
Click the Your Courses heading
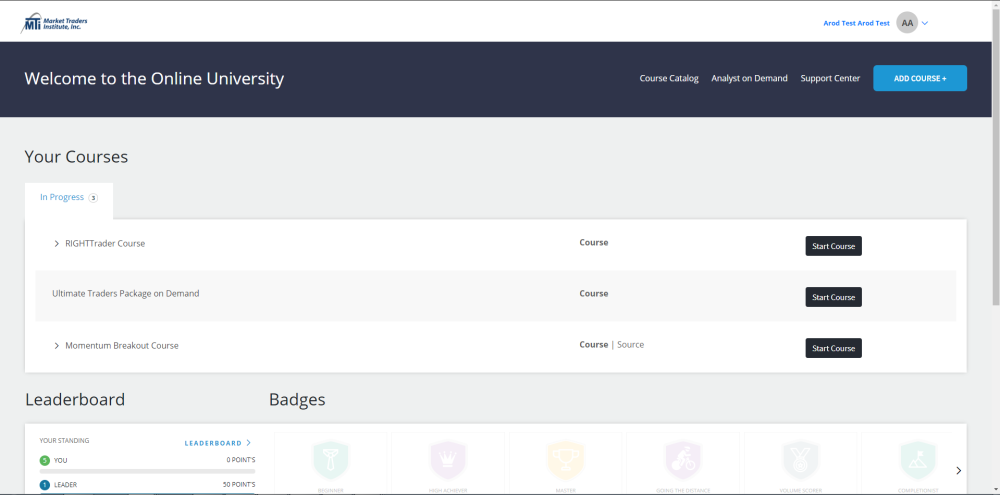76,157
